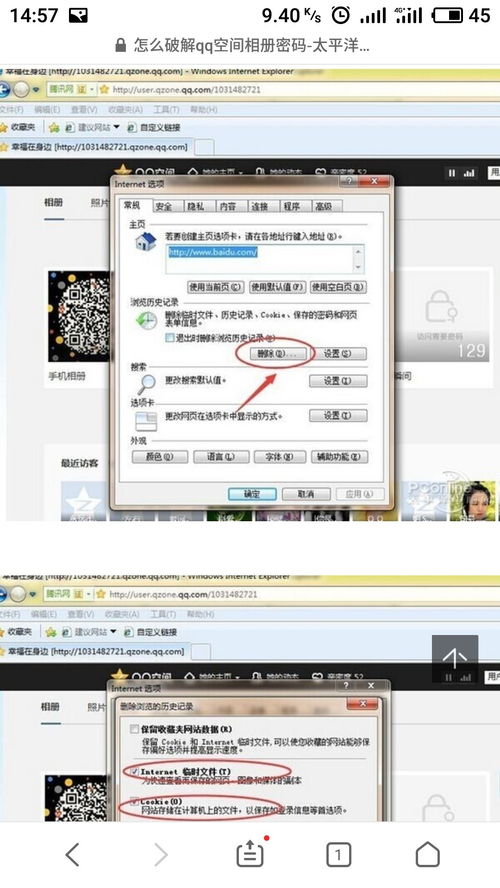Select the 程序 tab in Internet 选项
The width and height of the screenshot is (500, 888).
coord(292,207)
